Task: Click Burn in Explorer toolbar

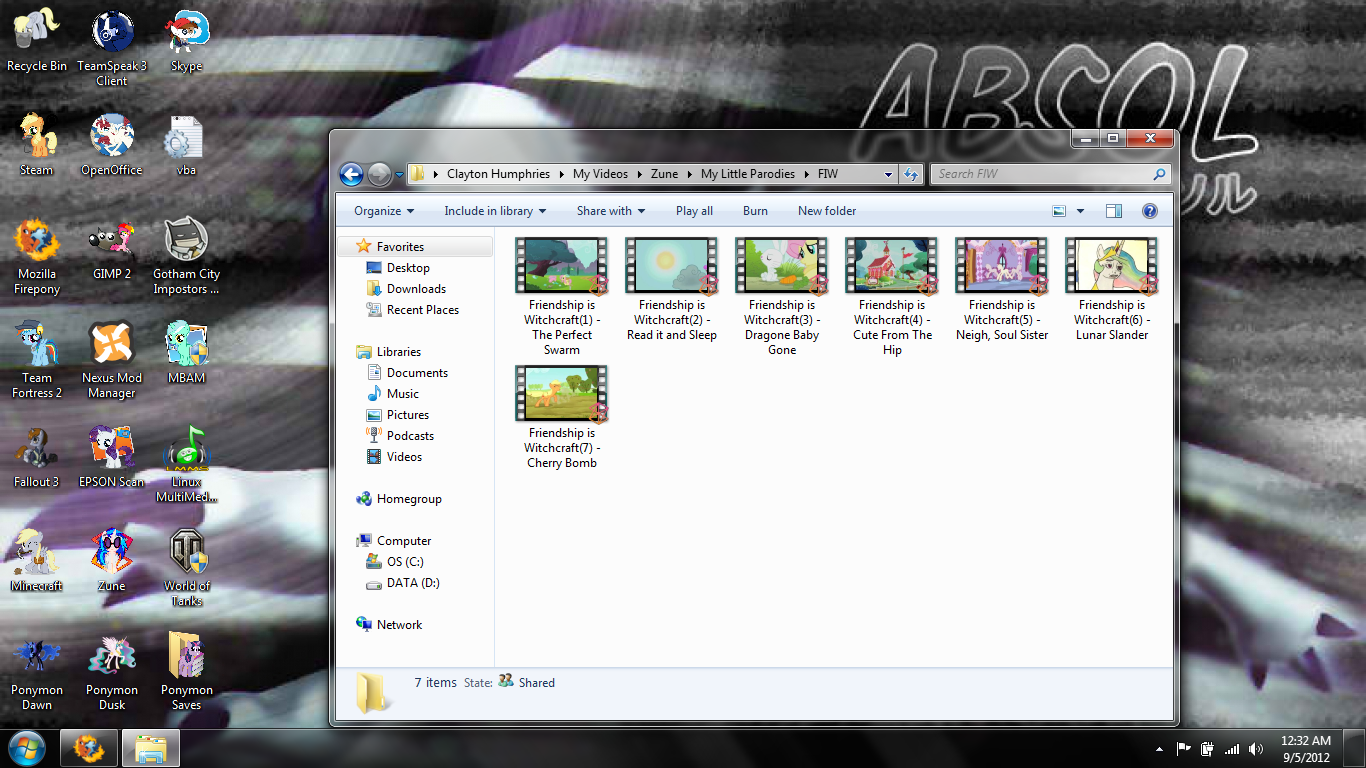Action: coord(755,211)
